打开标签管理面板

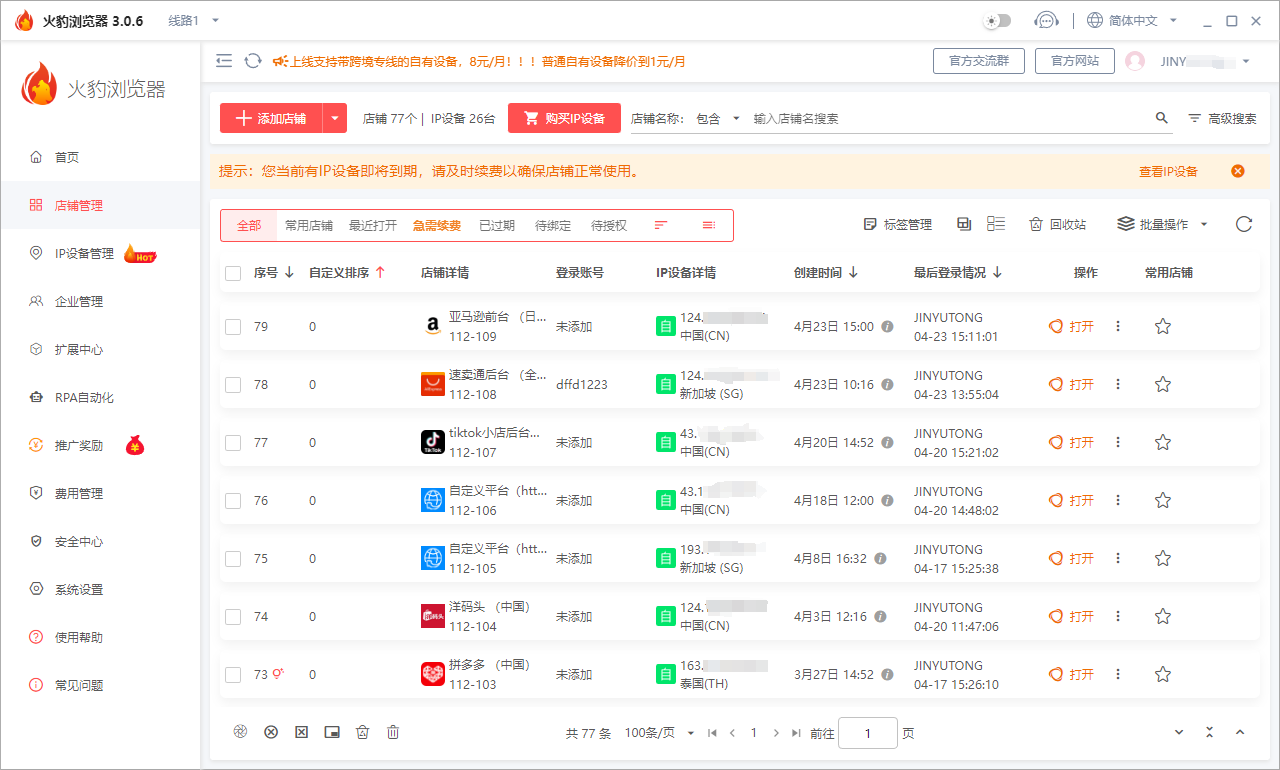(897, 224)
